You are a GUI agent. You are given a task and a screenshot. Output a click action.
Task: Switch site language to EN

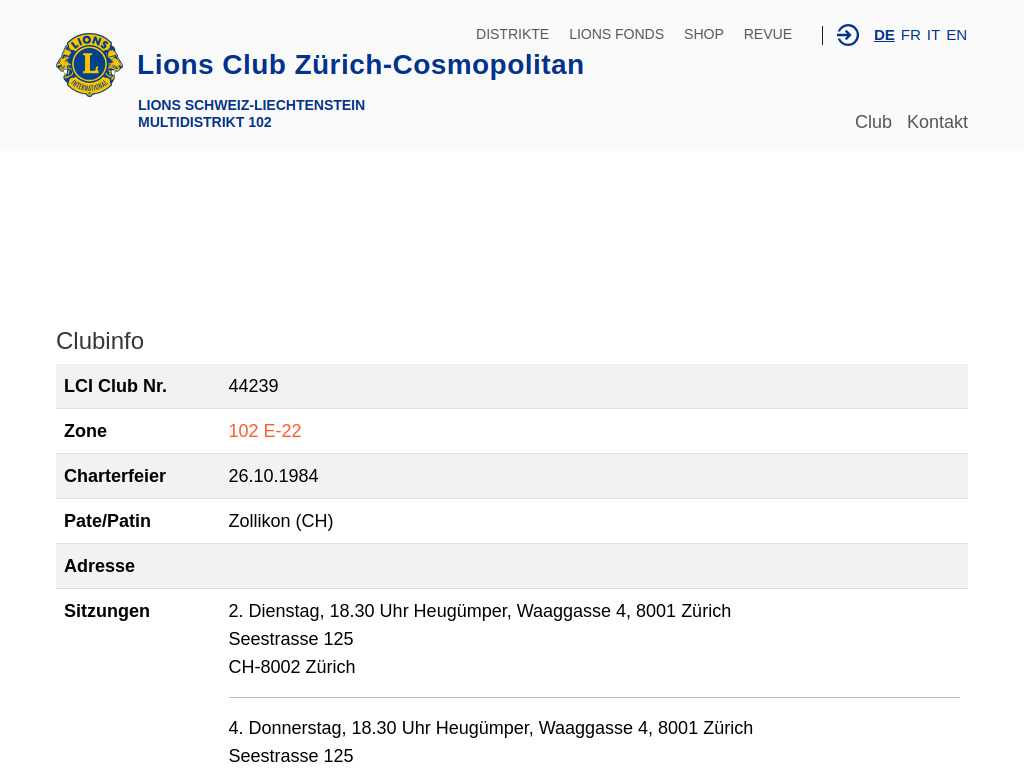click(956, 35)
